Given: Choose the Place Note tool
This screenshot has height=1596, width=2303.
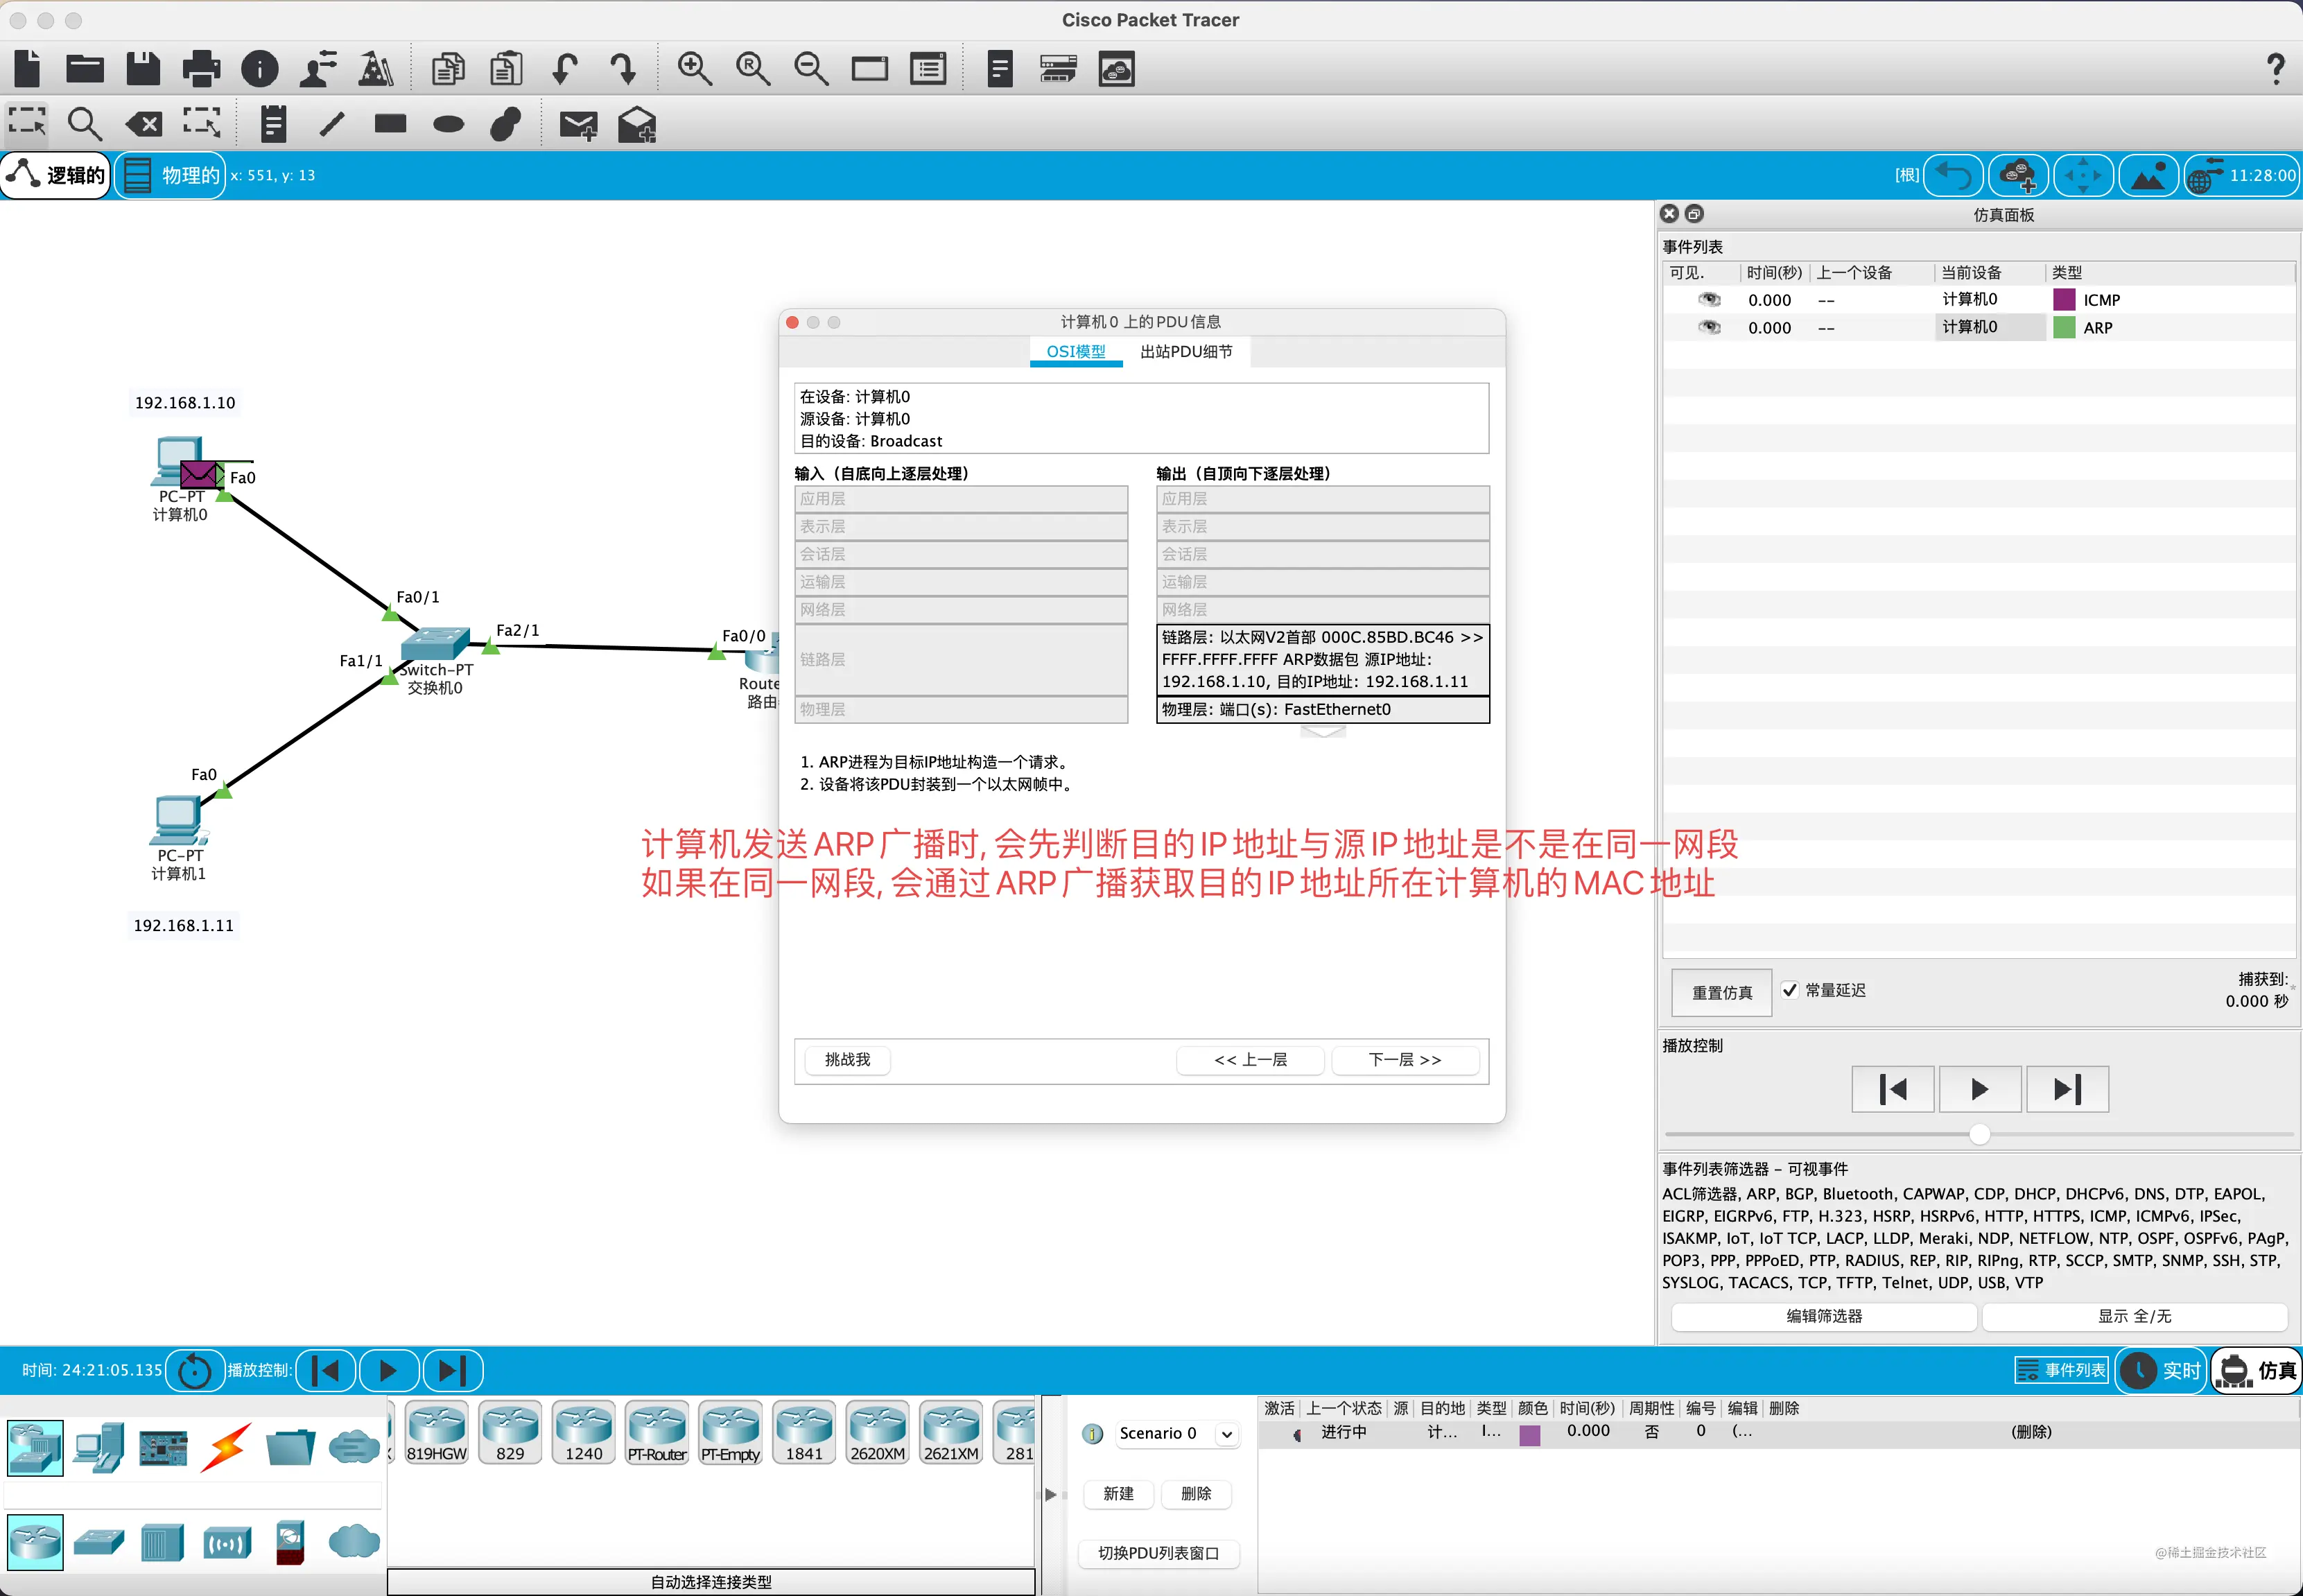Looking at the screenshot, I should pos(273,124).
